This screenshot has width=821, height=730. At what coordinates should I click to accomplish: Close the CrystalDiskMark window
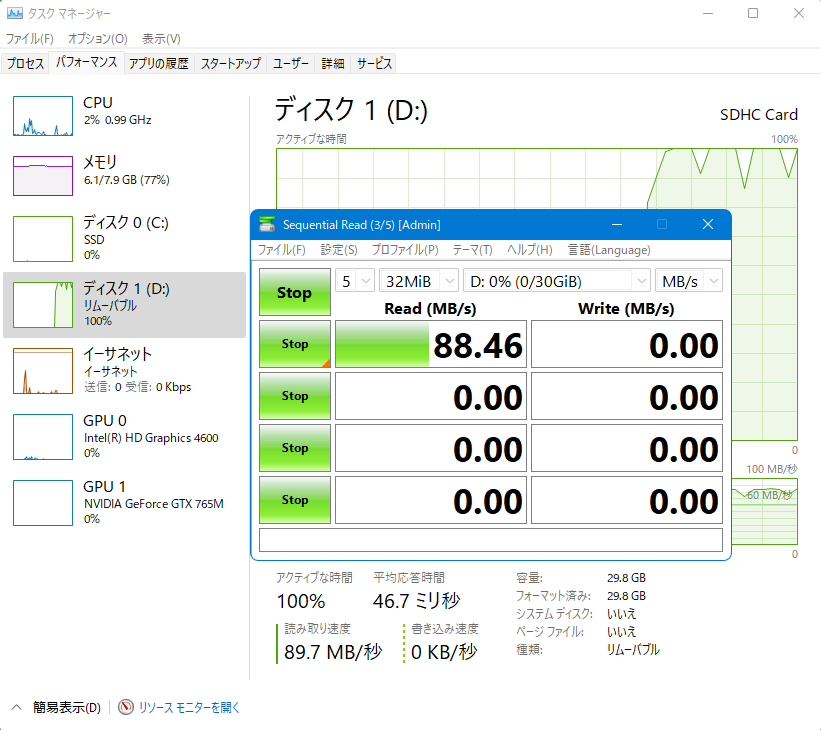(x=708, y=224)
